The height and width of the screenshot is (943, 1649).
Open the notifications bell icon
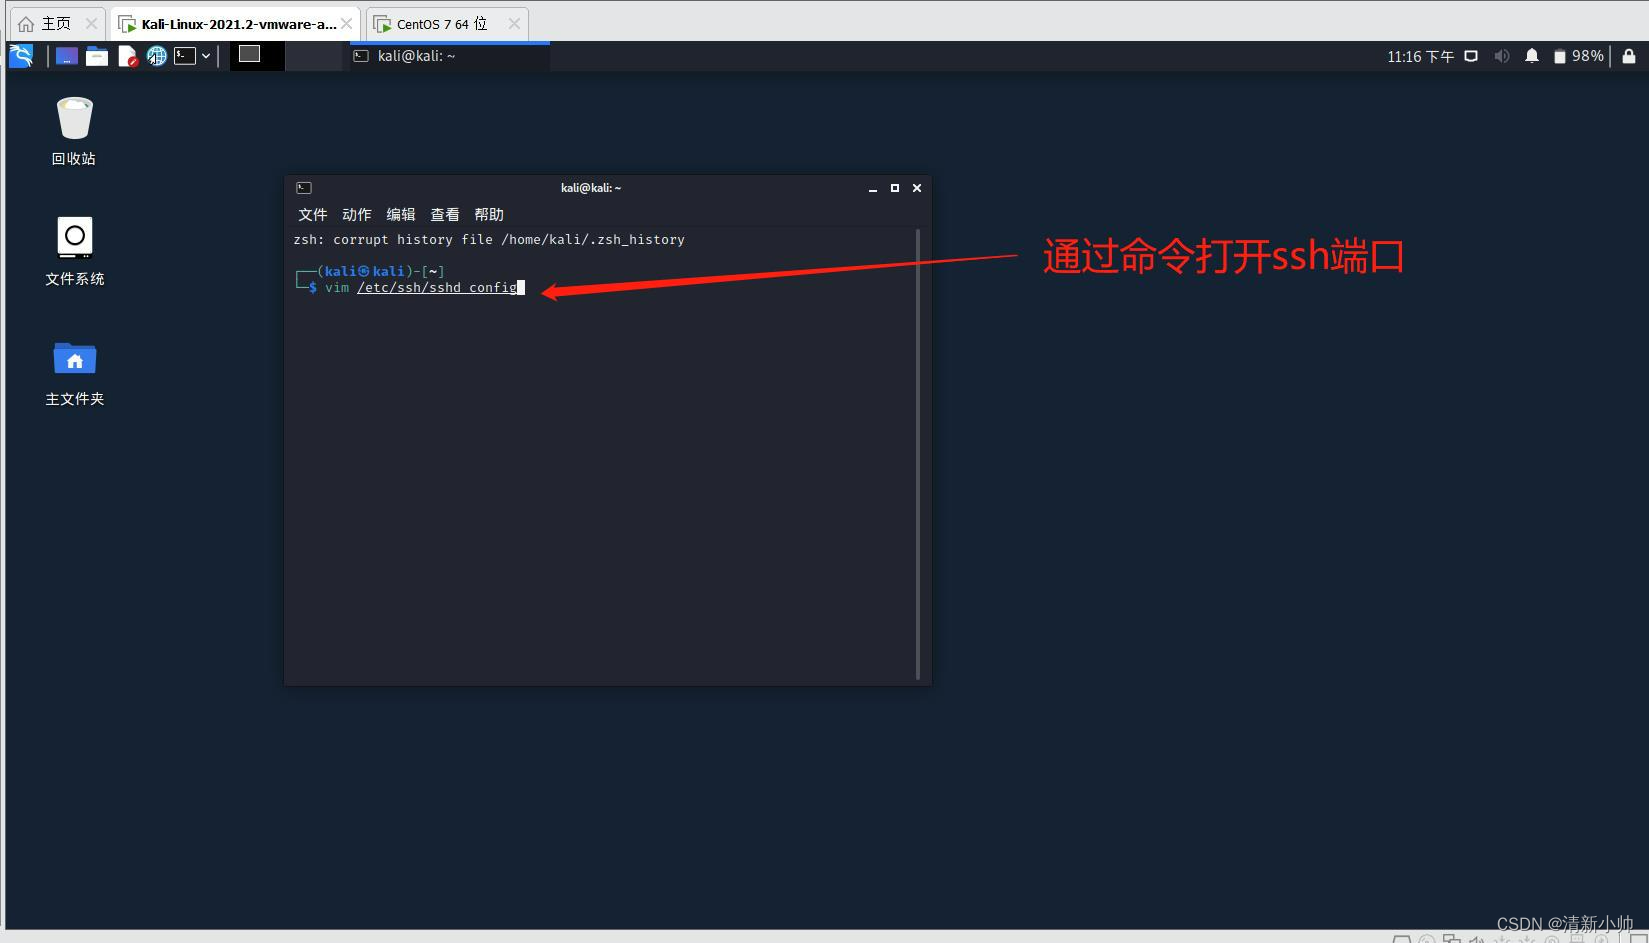(1532, 57)
